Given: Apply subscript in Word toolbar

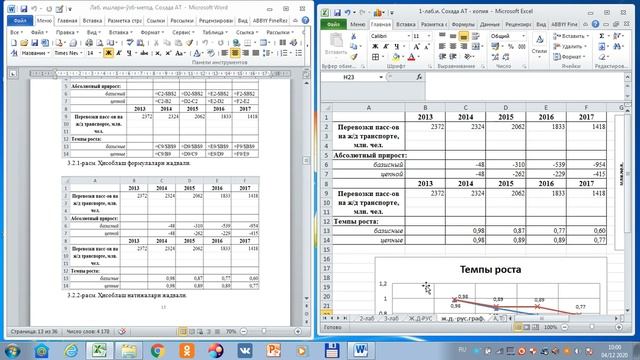Looking at the screenshot, I should coord(158,53).
